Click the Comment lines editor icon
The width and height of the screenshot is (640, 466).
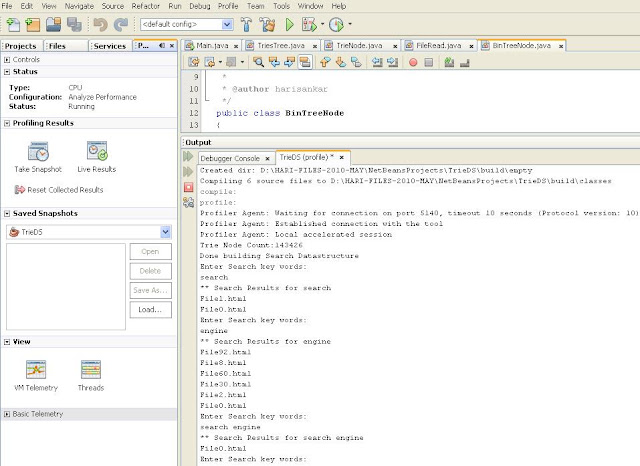[449, 62]
